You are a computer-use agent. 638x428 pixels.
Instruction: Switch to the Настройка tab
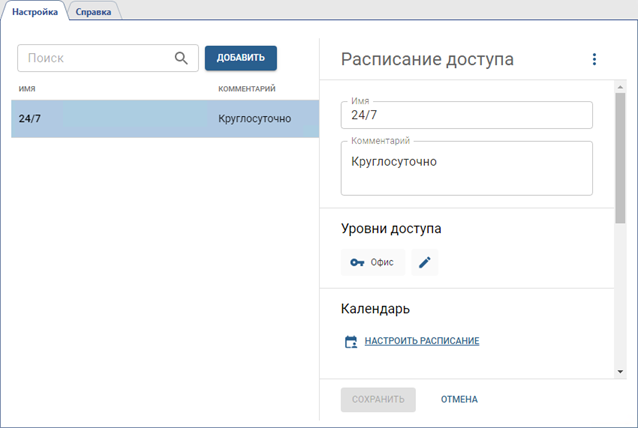click(36, 11)
